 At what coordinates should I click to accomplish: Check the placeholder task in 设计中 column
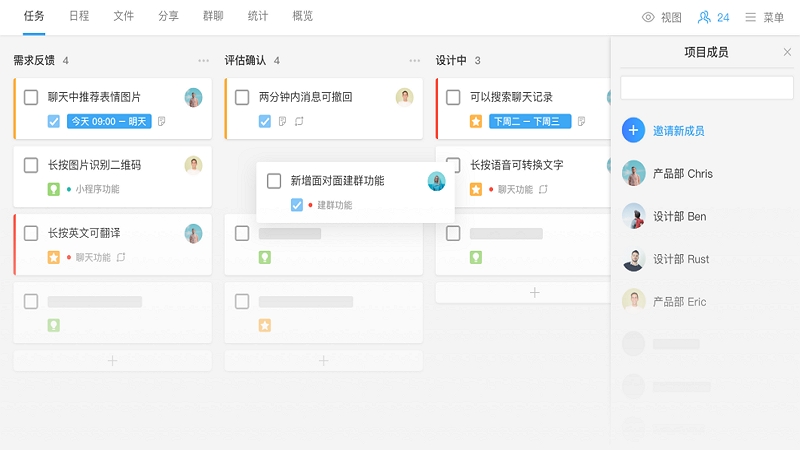(453, 233)
